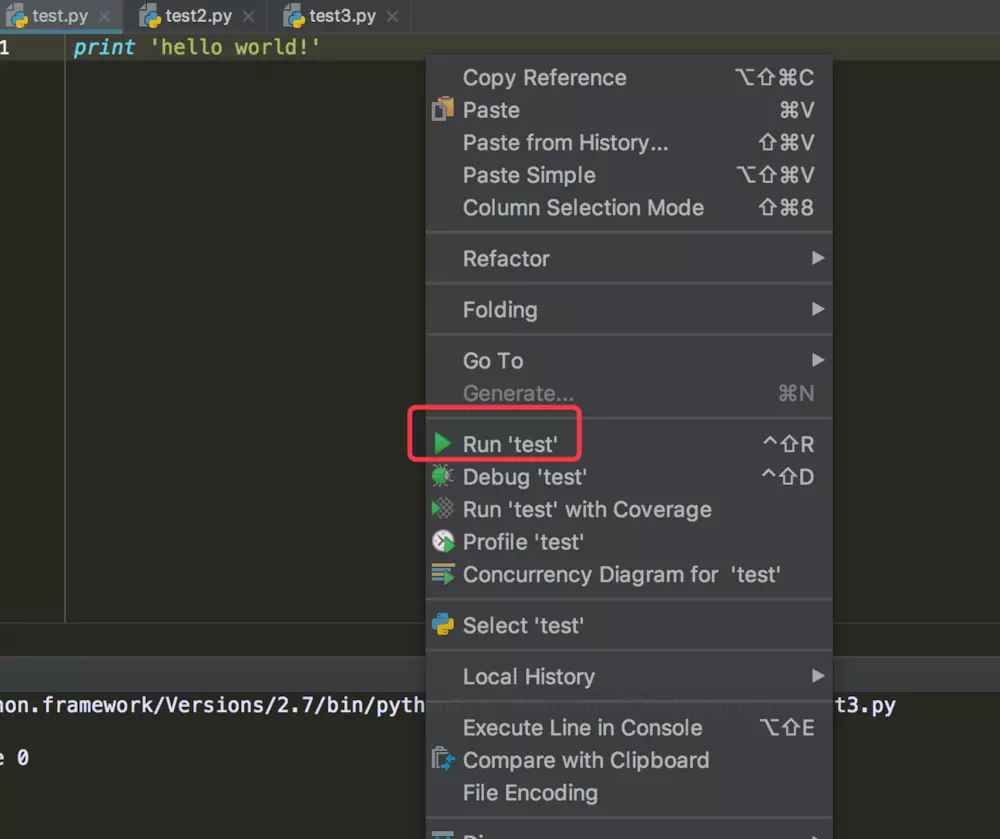Image resolution: width=1000 pixels, height=839 pixels.
Task: Expand the Refactor submenu arrow
Action: tap(818, 258)
